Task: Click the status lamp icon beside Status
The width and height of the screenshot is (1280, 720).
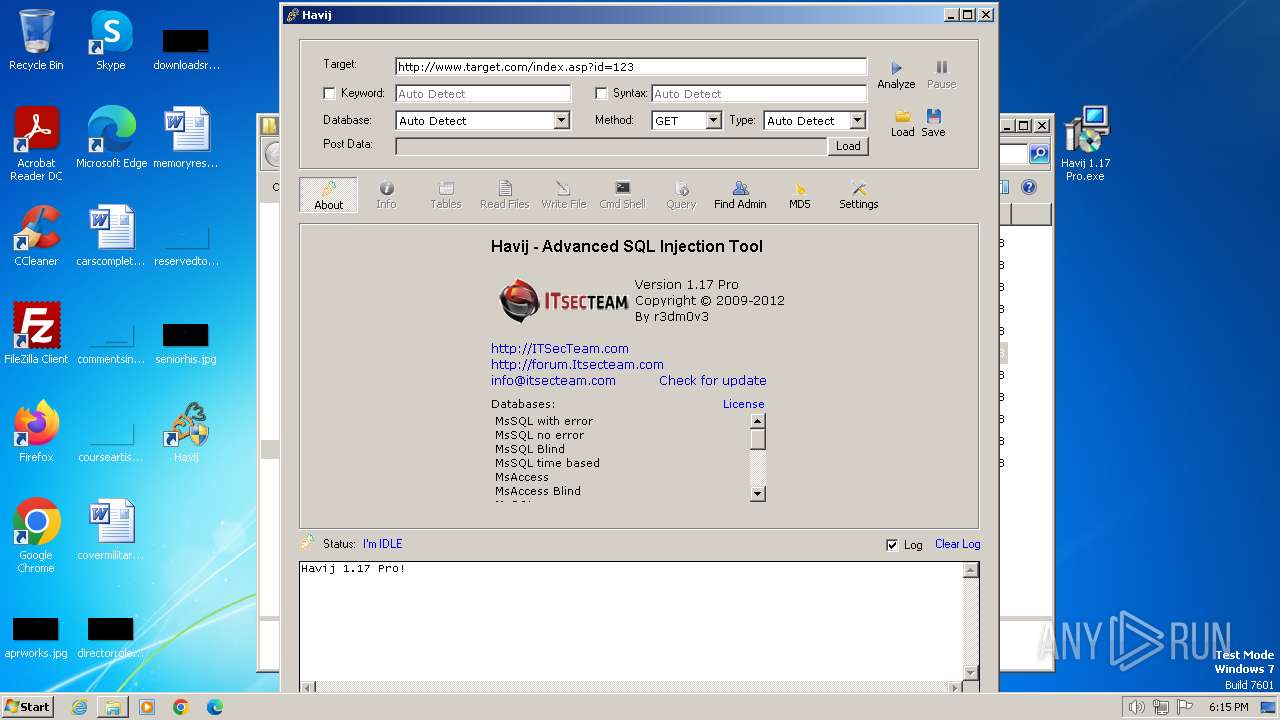Action: (x=308, y=542)
